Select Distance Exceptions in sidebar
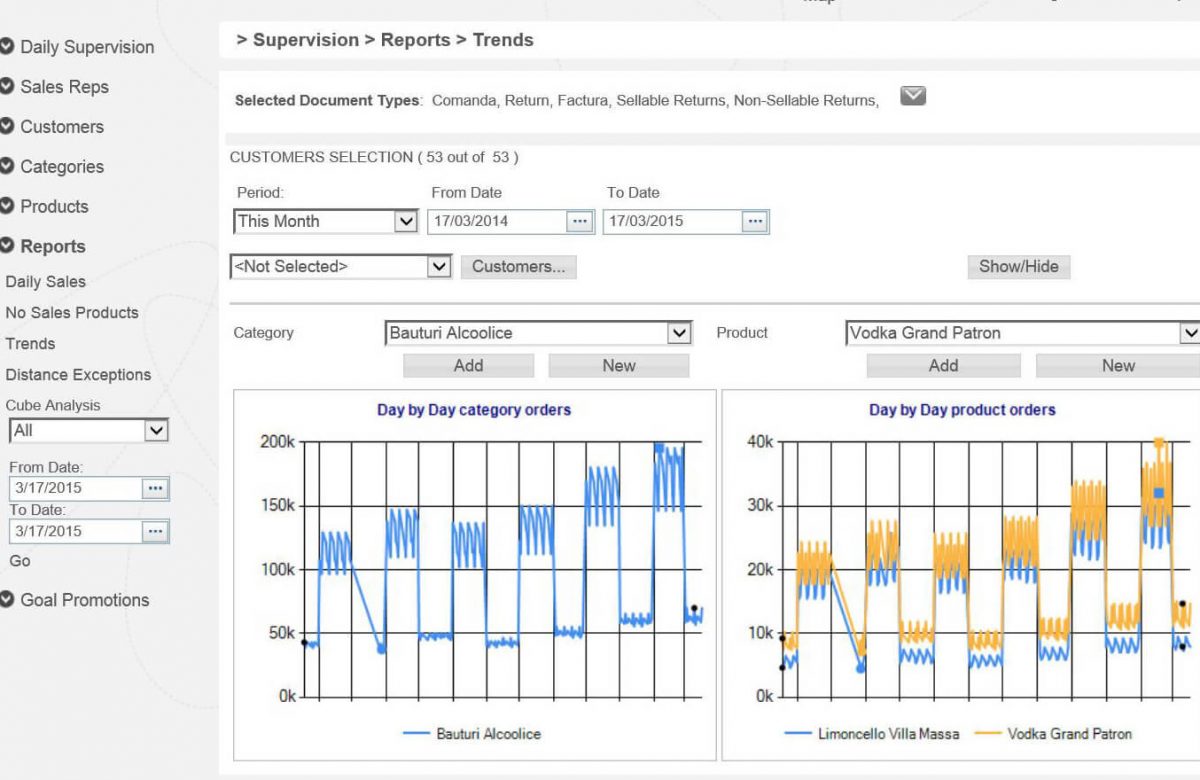The height and width of the screenshot is (780, 1200). coord(78,375)
